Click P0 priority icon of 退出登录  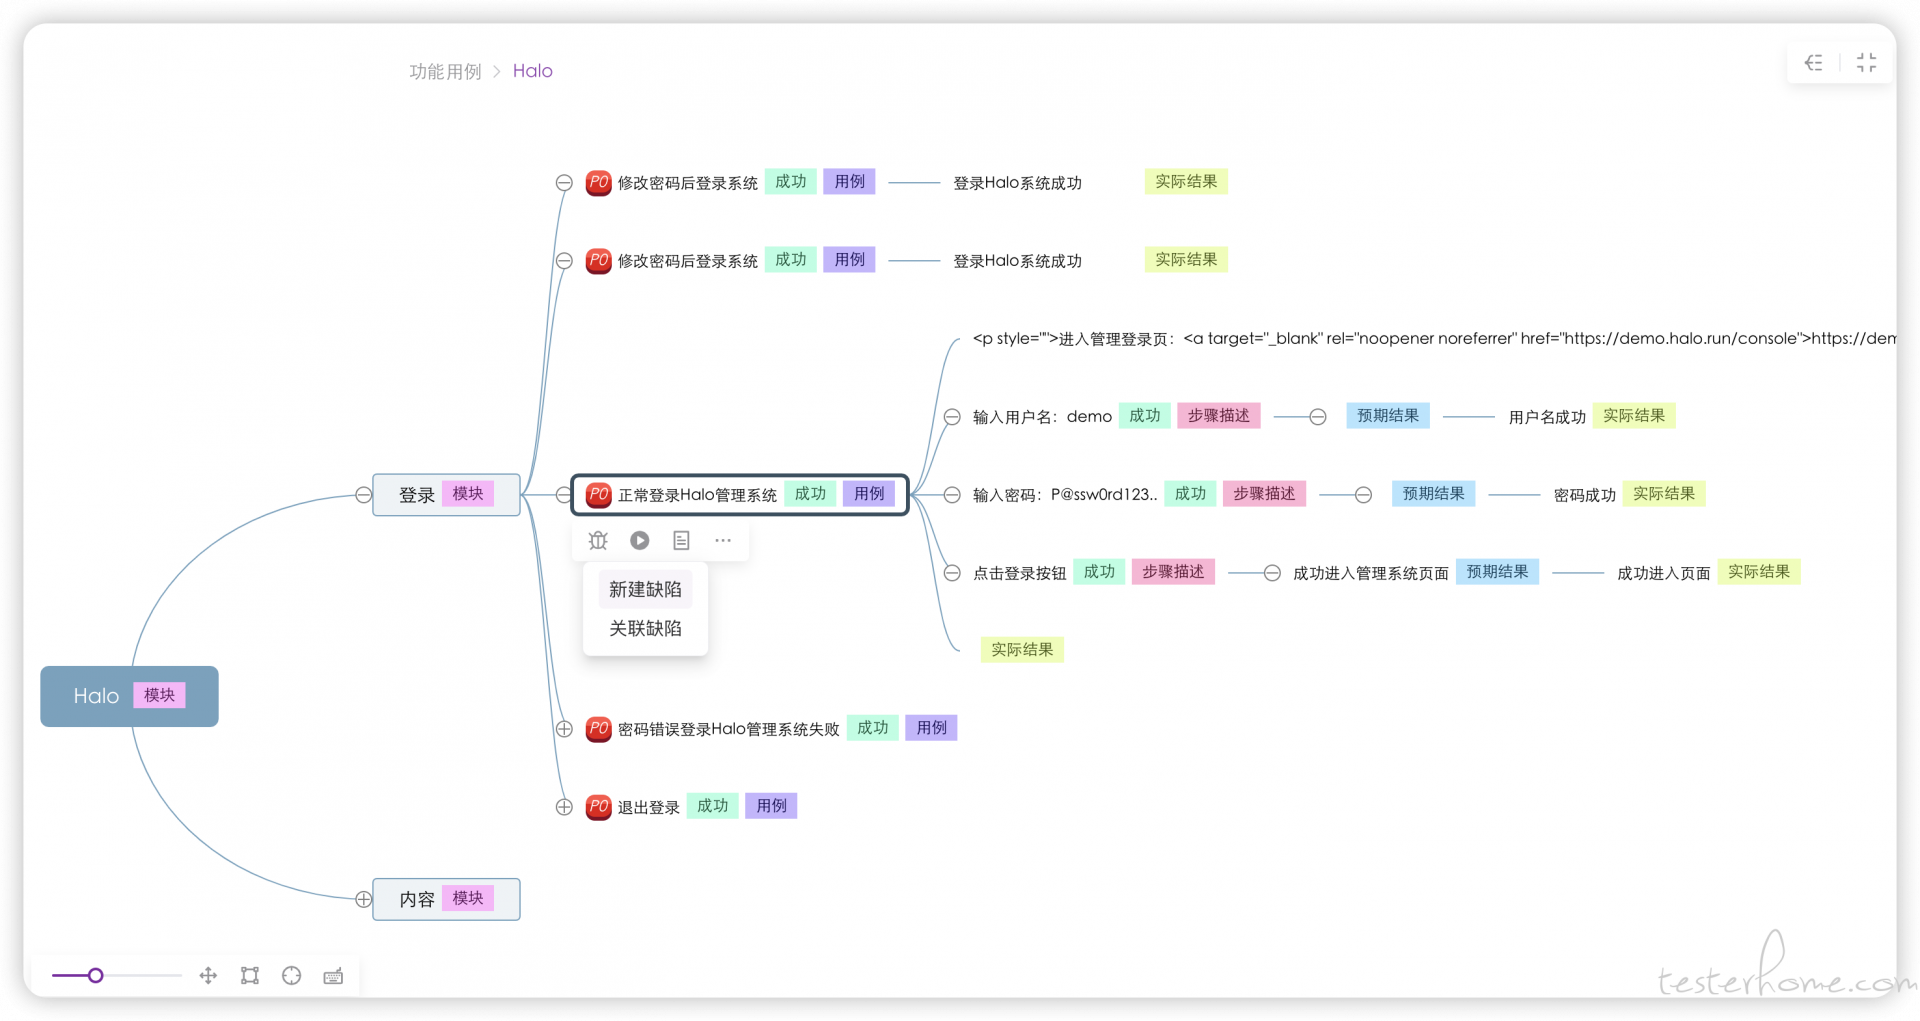pyautogui.click(x=598, y=807)
